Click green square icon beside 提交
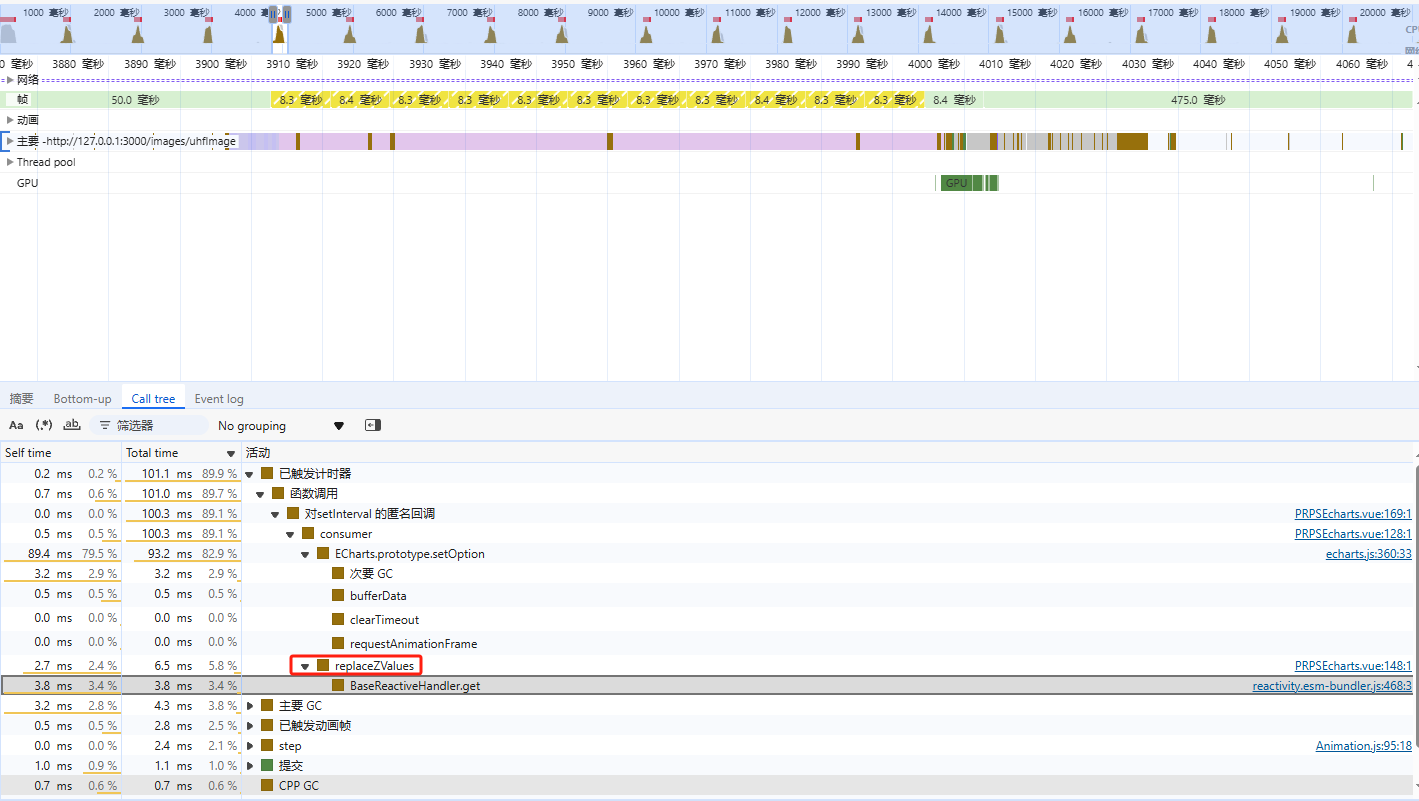The width and height of the screenshot is (1419, 801). pyautogui.click(x=267, y=766)
